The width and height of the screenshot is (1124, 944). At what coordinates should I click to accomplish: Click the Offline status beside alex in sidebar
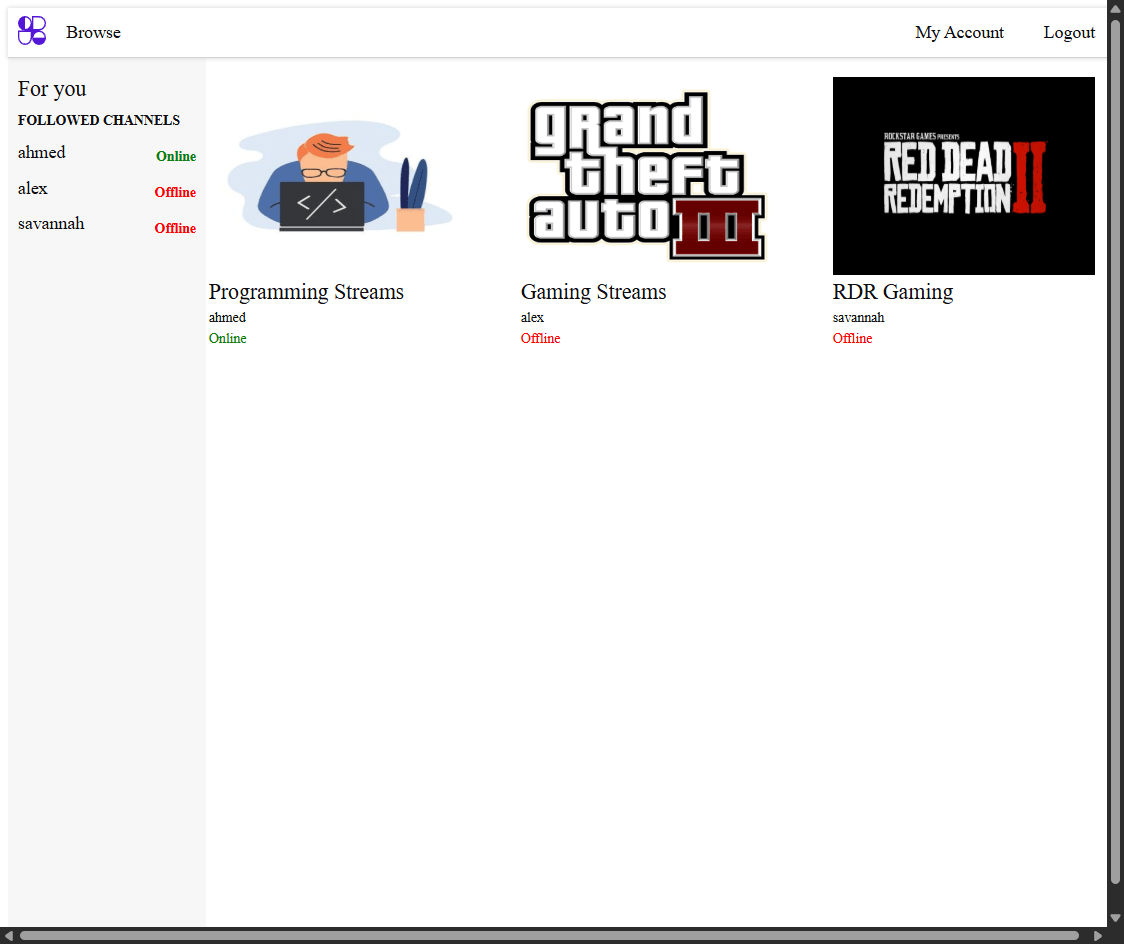(x=175, y=192)
